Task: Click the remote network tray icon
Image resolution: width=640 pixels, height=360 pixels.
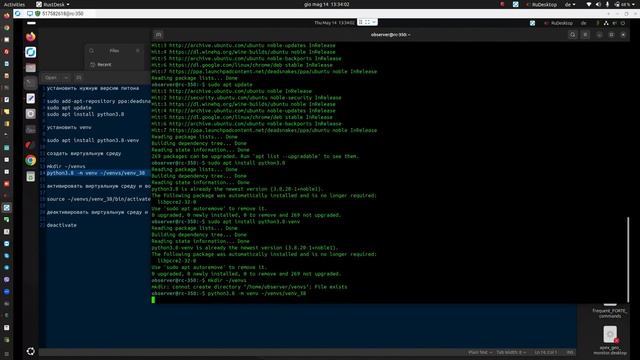Action: coord(606,23)
